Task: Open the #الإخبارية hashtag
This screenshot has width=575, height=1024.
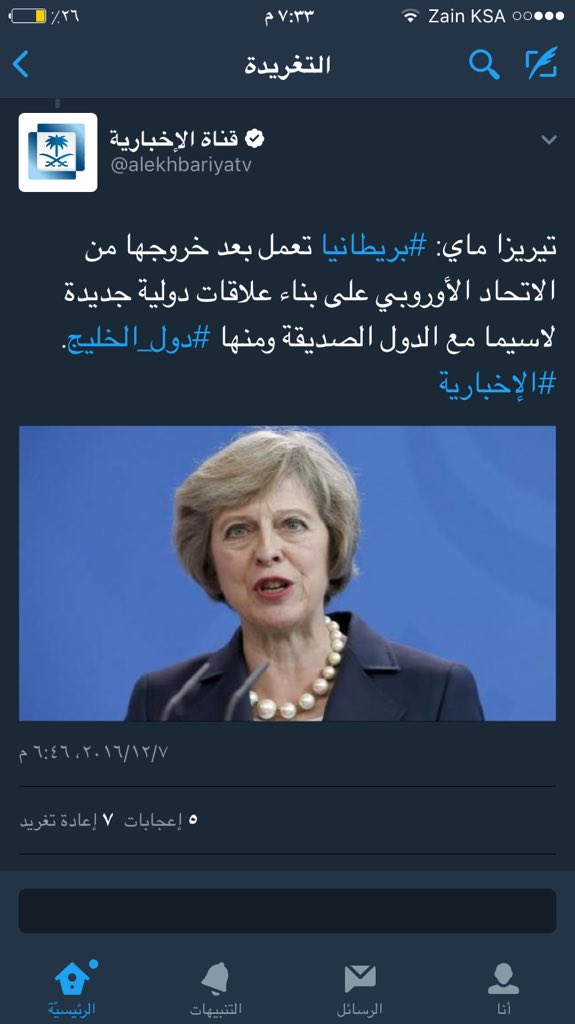Action: (x=497, y=383)
